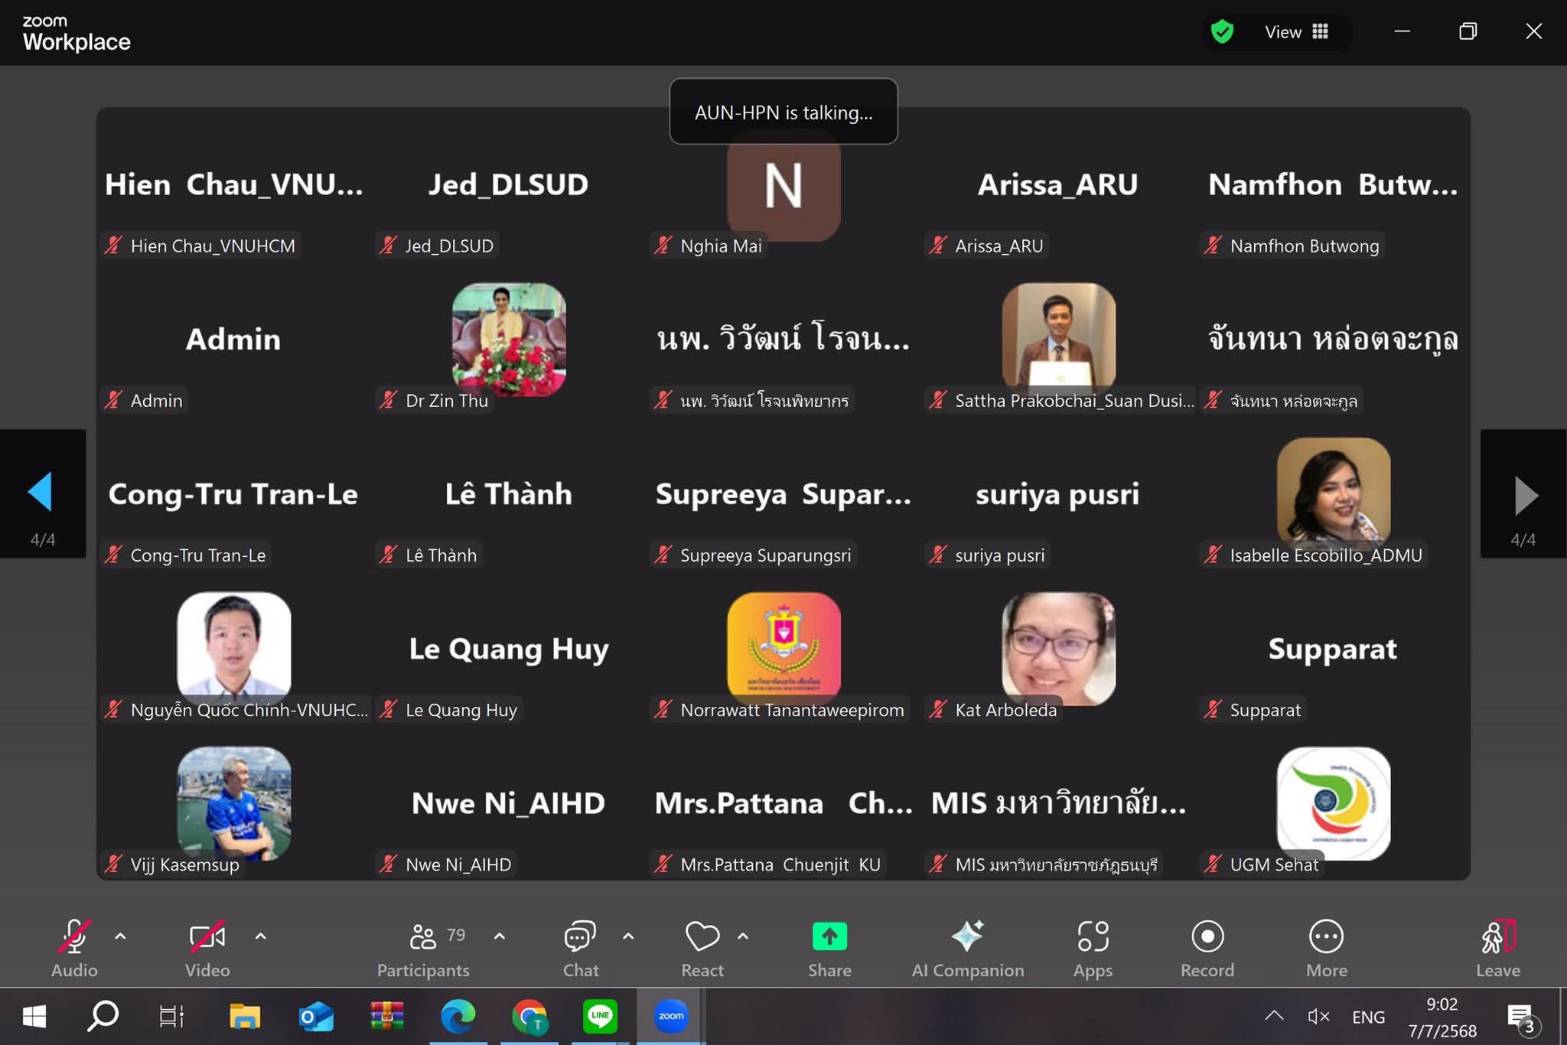Viewport: 1567px width, 1045px height.
Task: Open the View layout menu
Action: click(1297, 32)
